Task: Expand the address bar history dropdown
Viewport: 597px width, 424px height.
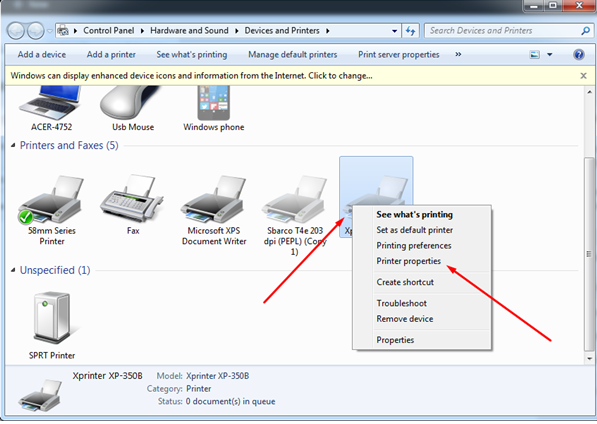Action: coord(394,31)
